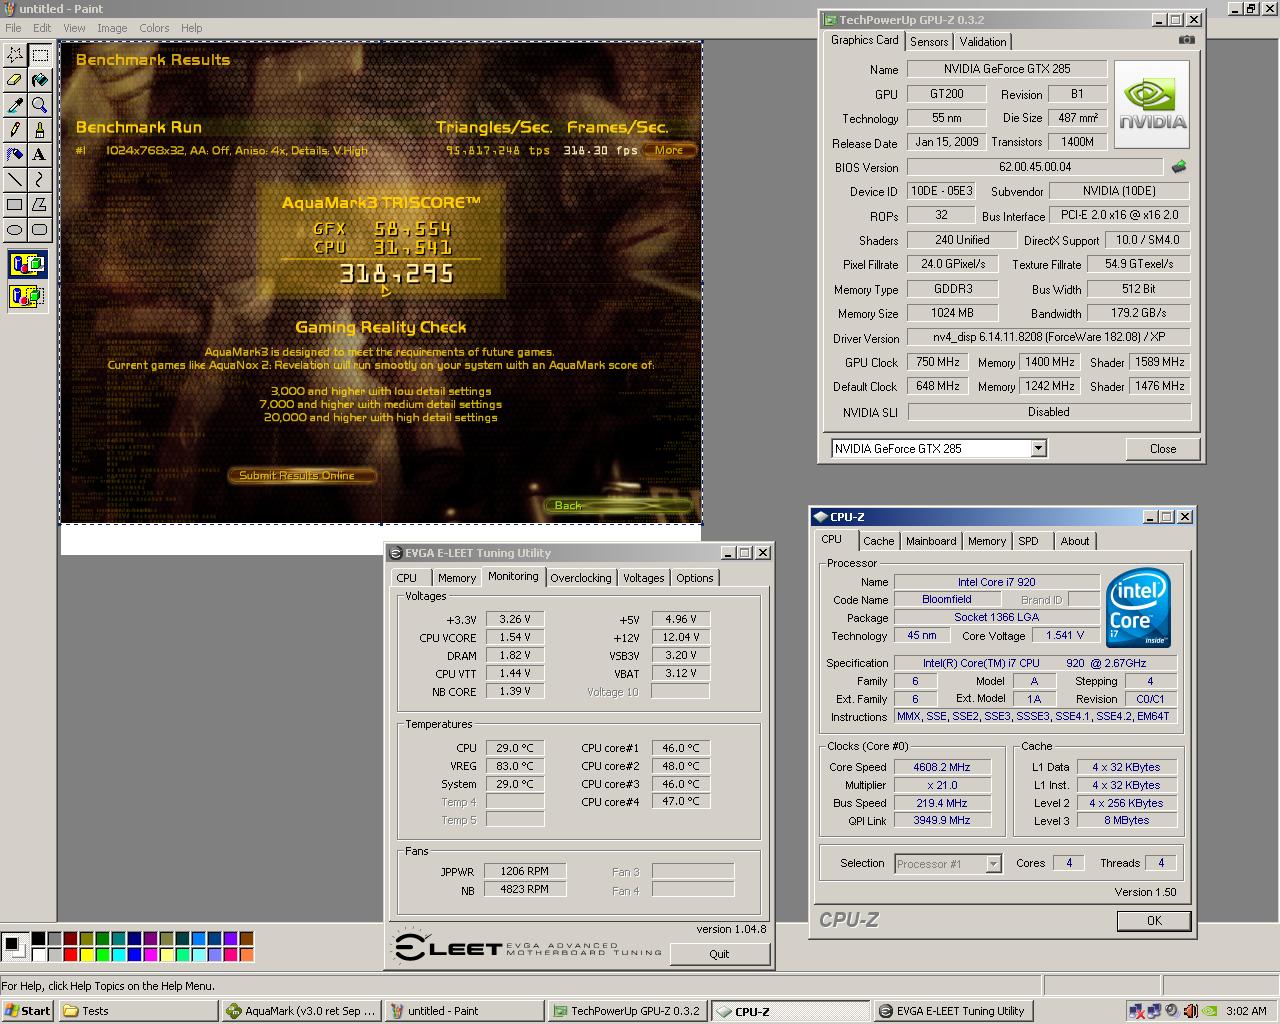1280x1024 pixels.
Task: Select the Rectangle shape tool
Action: pyautogui.click(x=15, y=205)
